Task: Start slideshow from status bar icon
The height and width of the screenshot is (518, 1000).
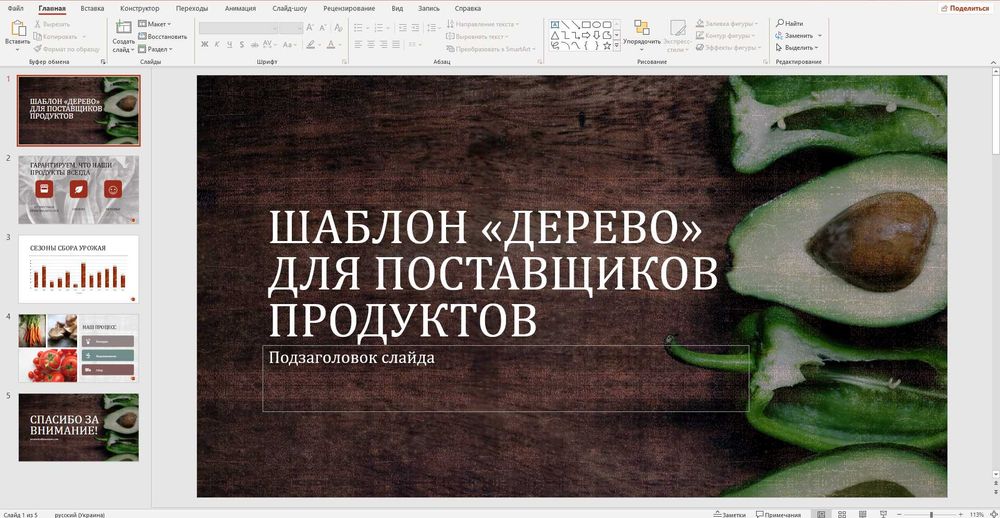Action: [883, 514]
